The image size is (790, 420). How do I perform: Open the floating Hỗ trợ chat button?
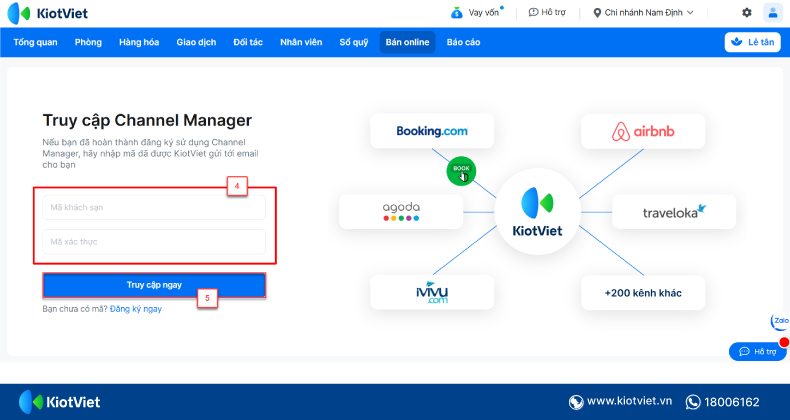coord(758,352)
